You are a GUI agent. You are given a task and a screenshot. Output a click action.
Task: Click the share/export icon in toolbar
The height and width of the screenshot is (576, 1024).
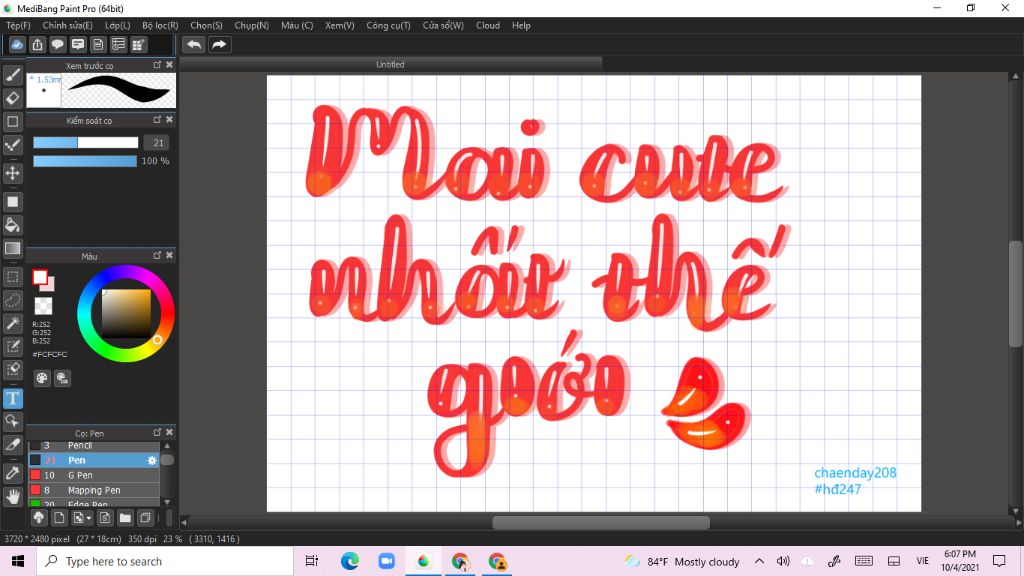tap(37, 44)
